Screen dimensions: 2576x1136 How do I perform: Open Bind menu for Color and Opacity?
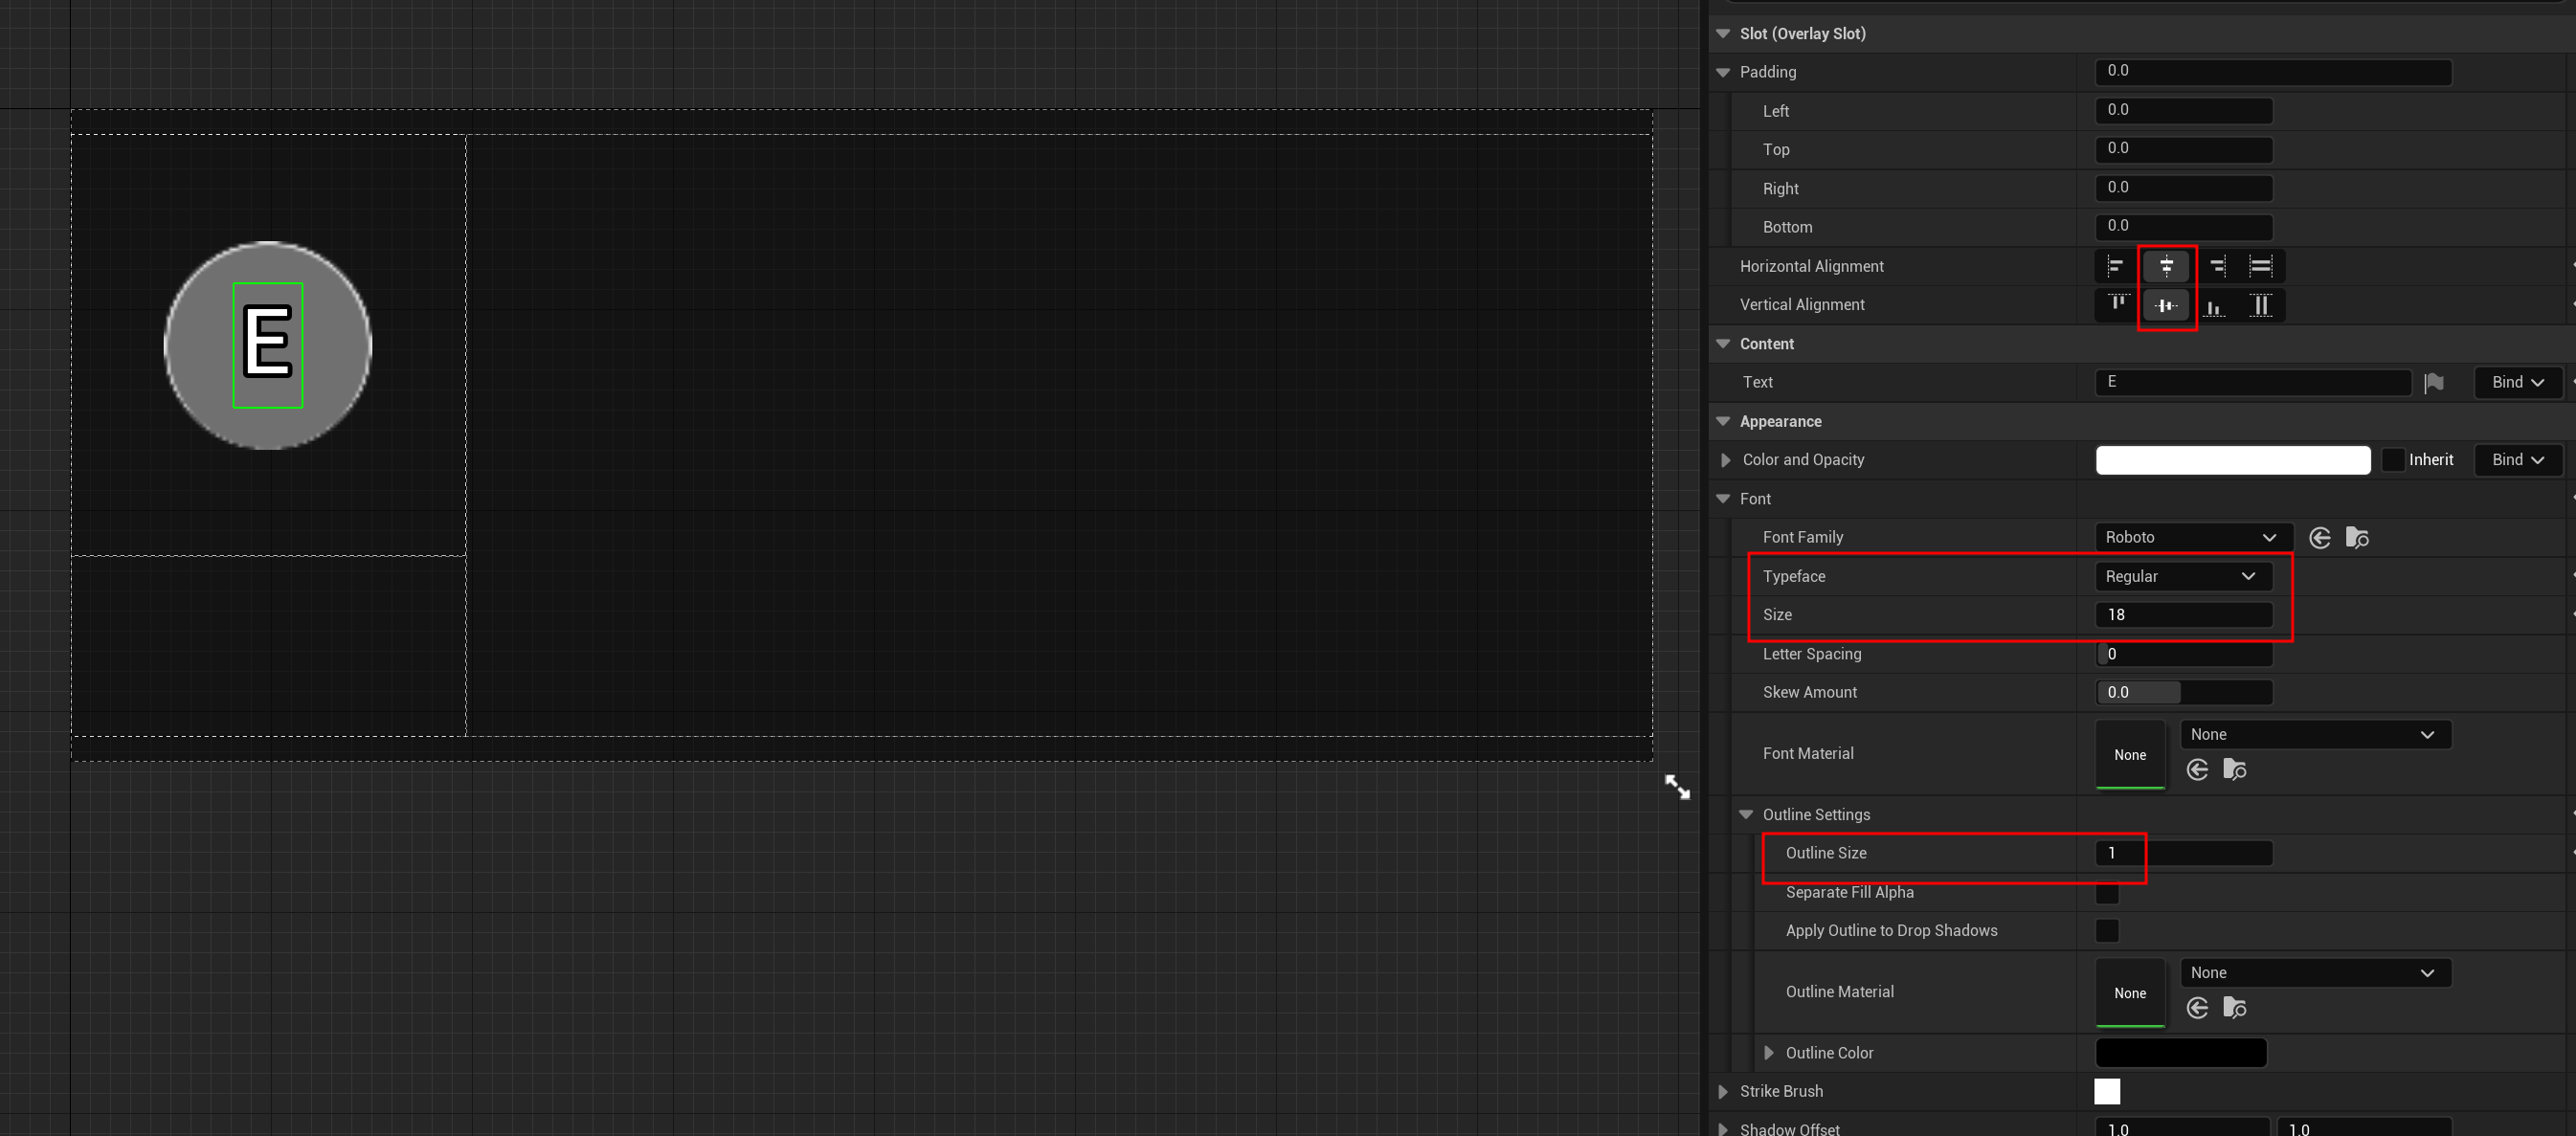click(x=2517, y=460)
